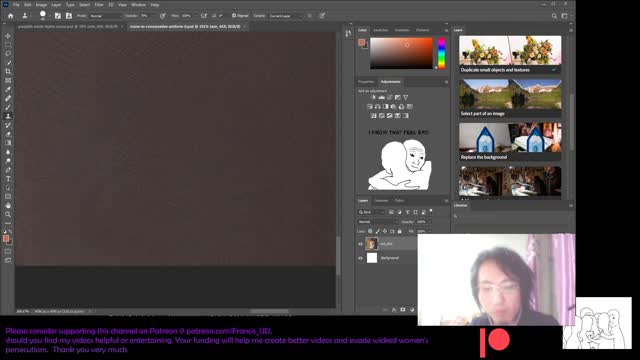Open brush preset picker
The height and width of the screenshot is (360, 640).
point(43,16)
